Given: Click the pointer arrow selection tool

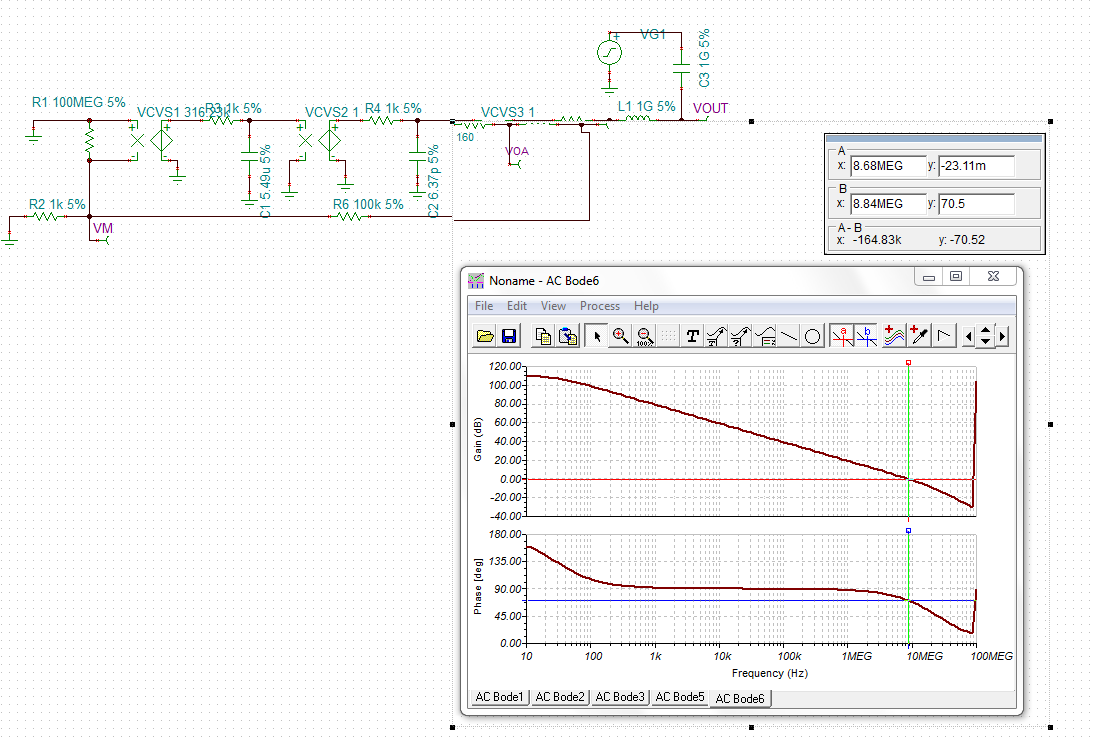Looking at the screenshot, I should coord(597,336).
